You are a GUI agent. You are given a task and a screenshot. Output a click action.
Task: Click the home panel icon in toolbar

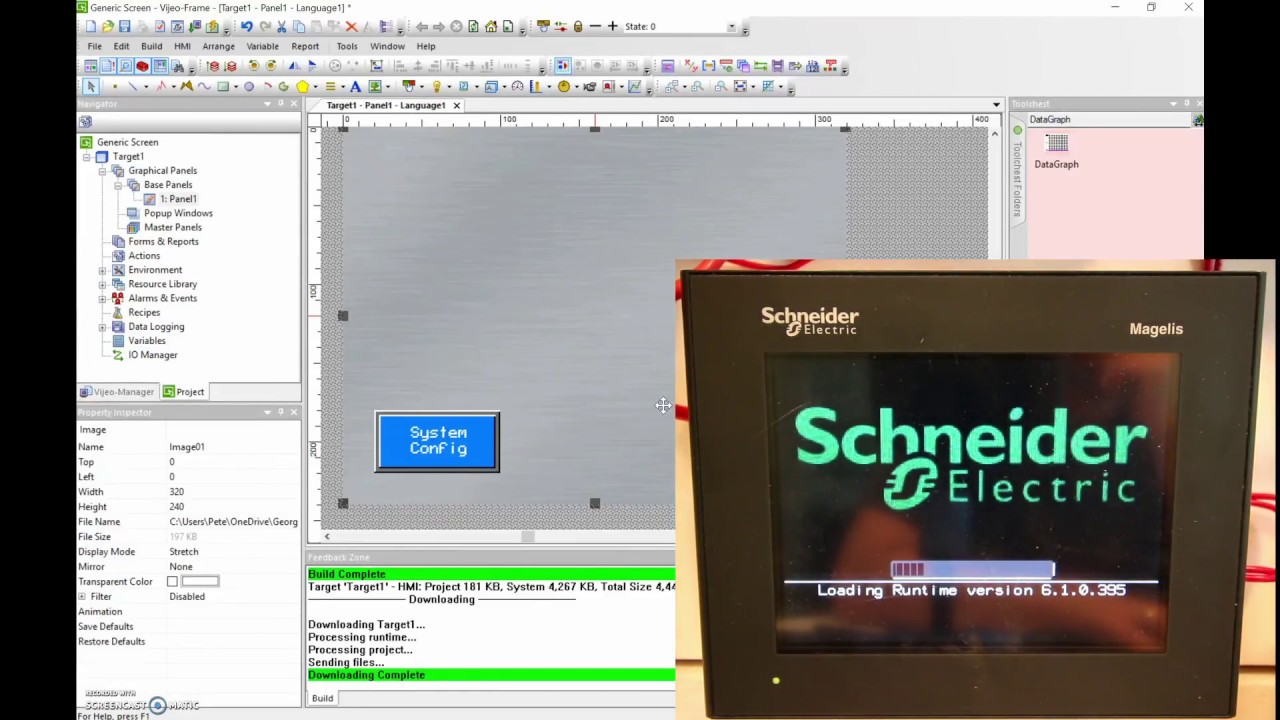click(x=490, y=27)
